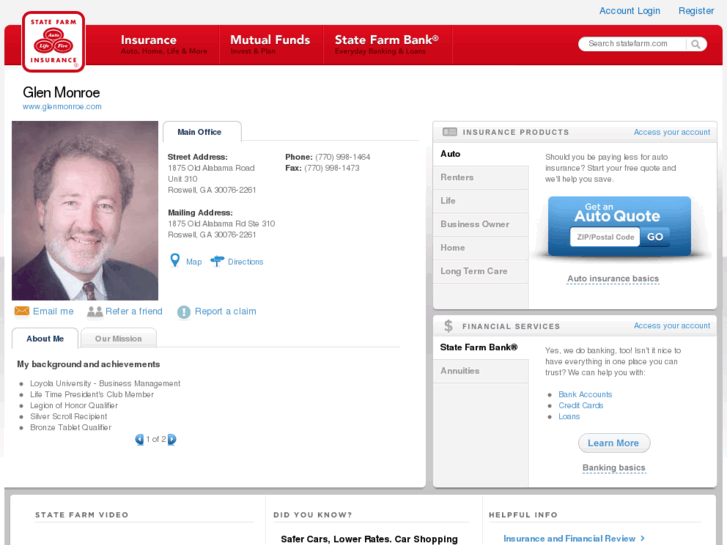Open the State Farm Bank menu

tap(387, 45)
